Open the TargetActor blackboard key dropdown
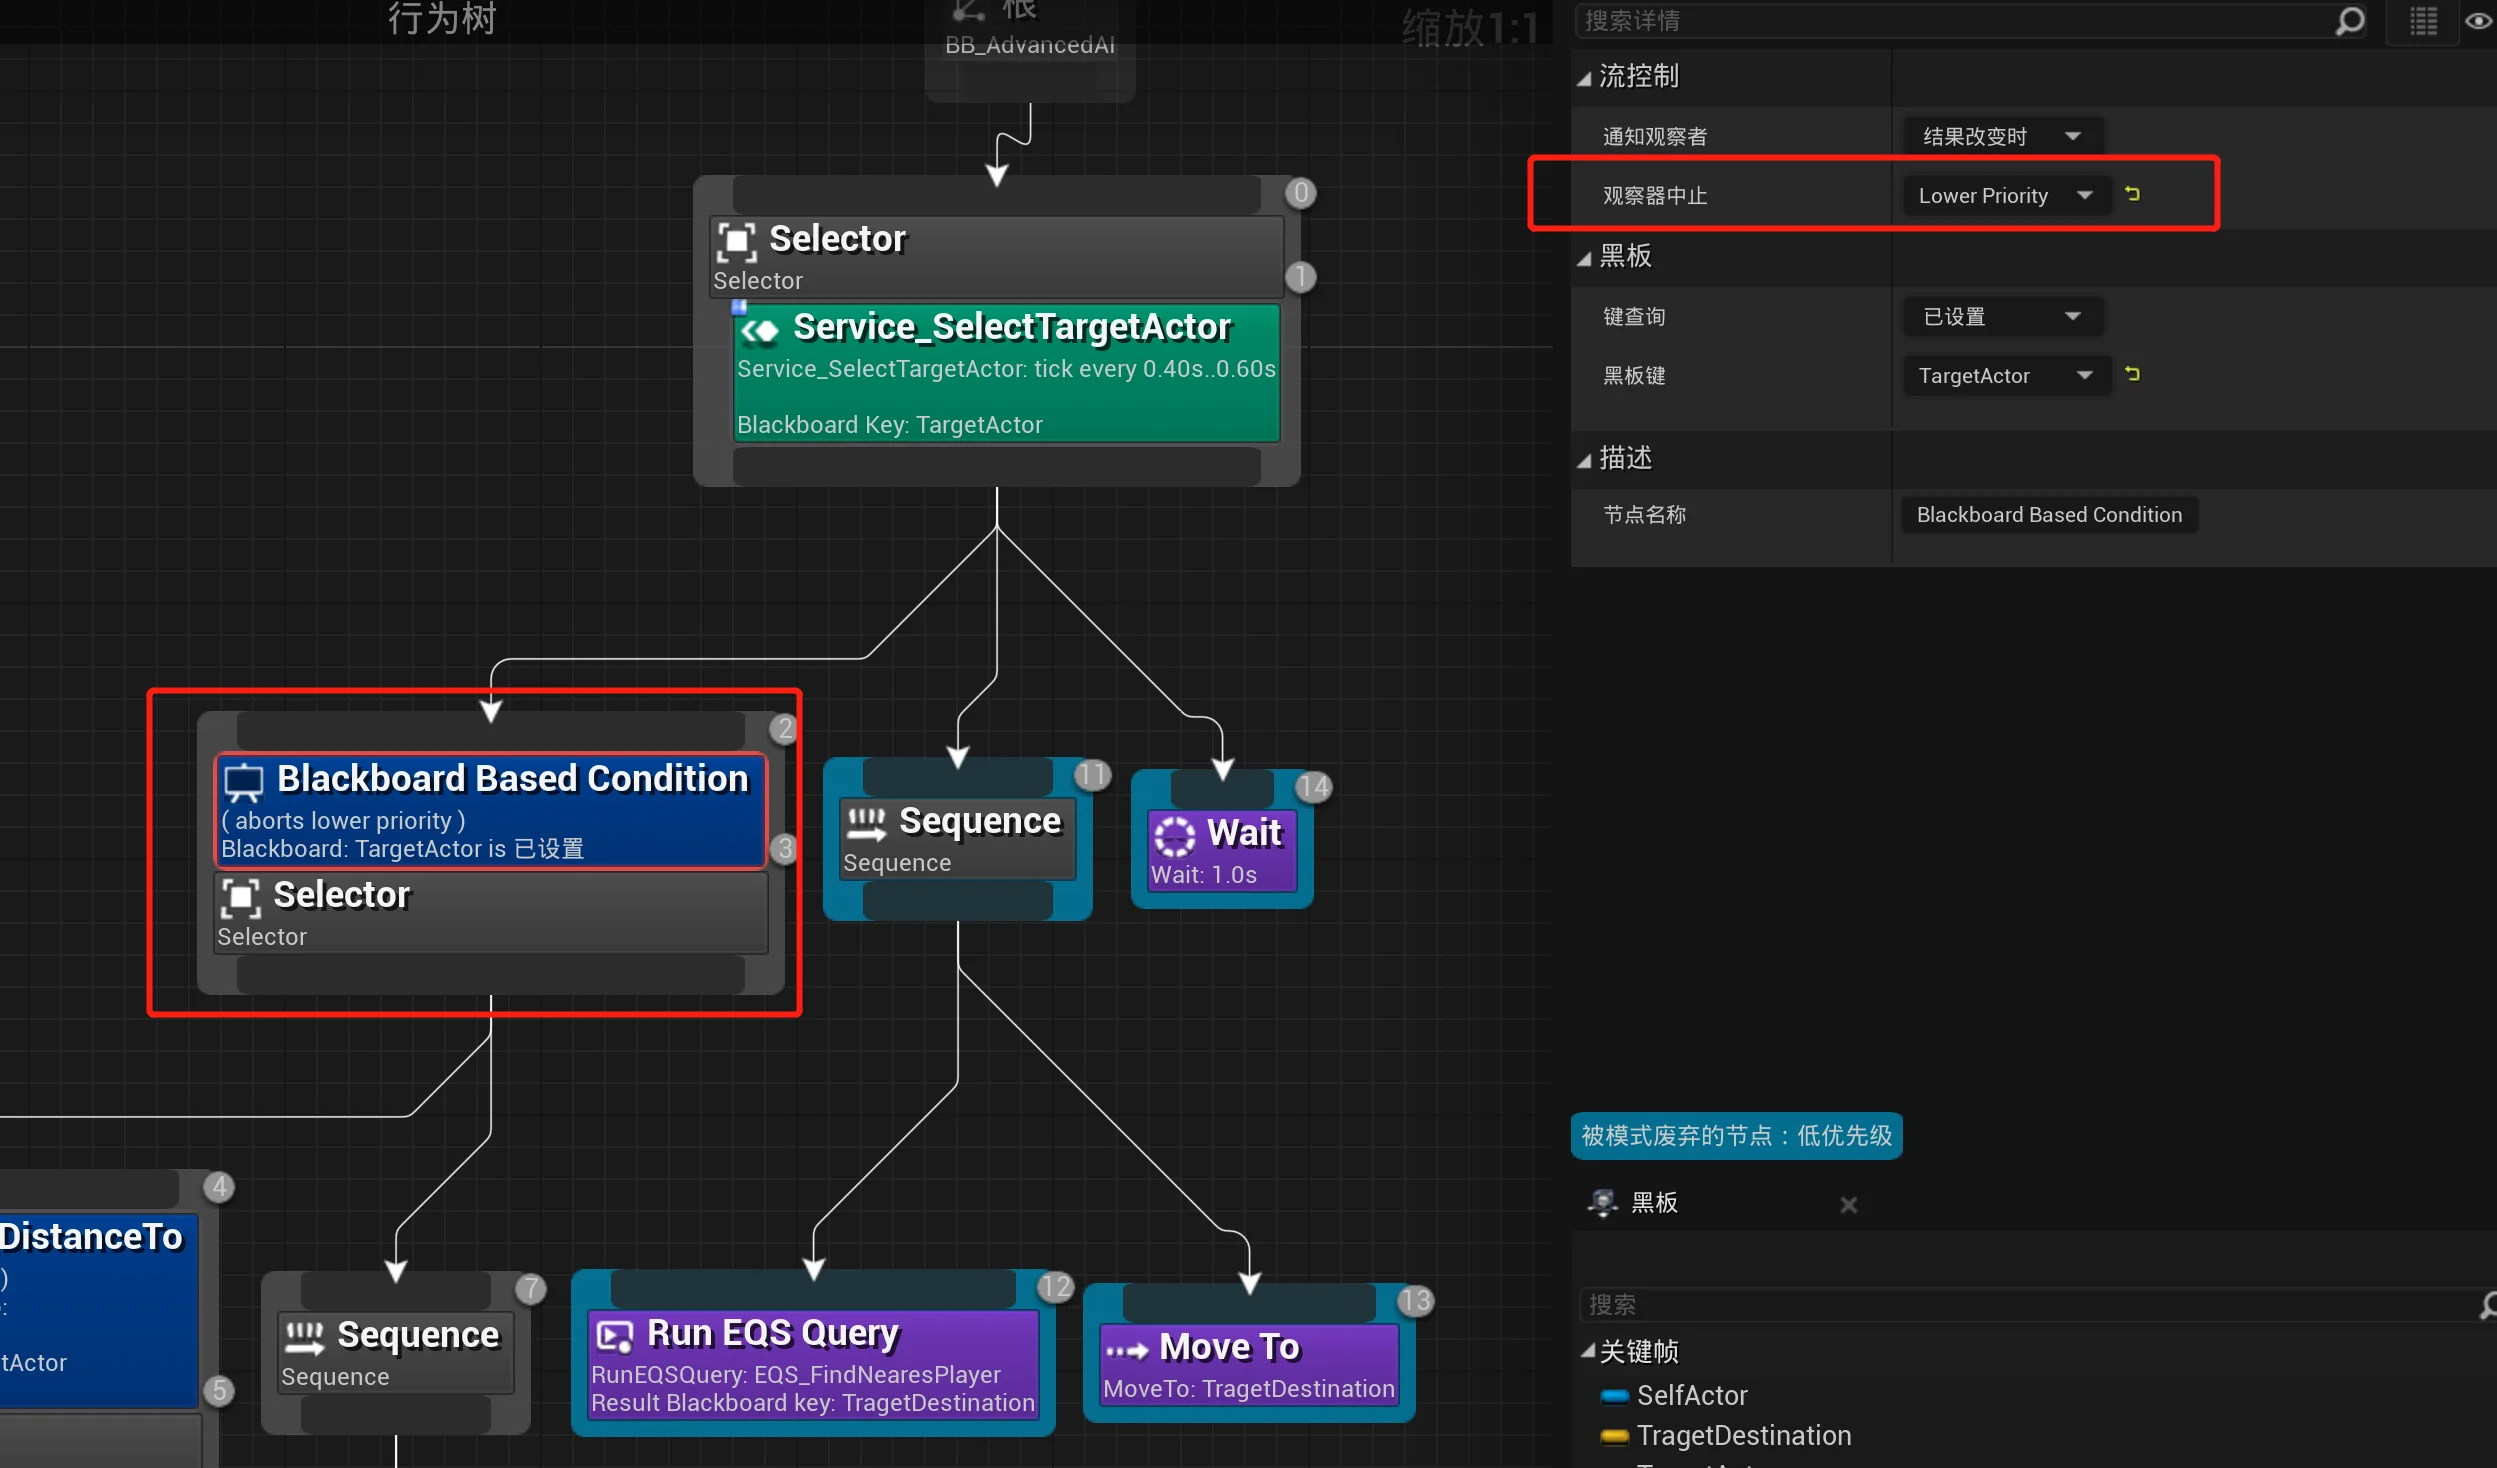 pos(2006,376)
